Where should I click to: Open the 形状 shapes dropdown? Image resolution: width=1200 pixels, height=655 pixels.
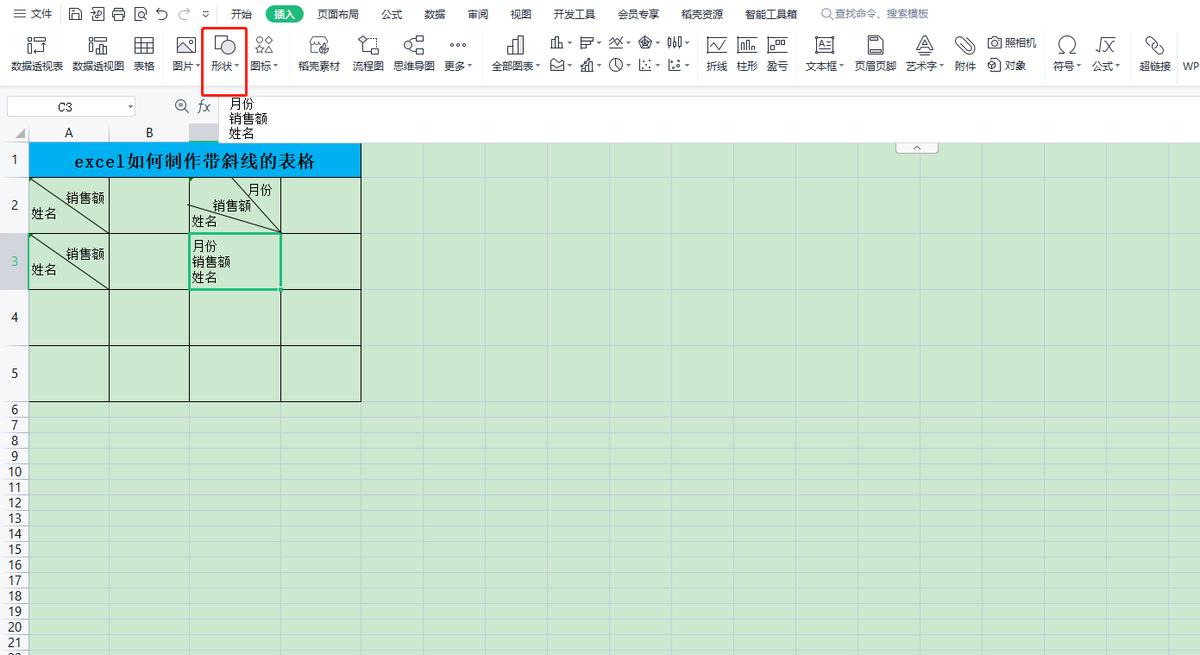pos(225,54)
